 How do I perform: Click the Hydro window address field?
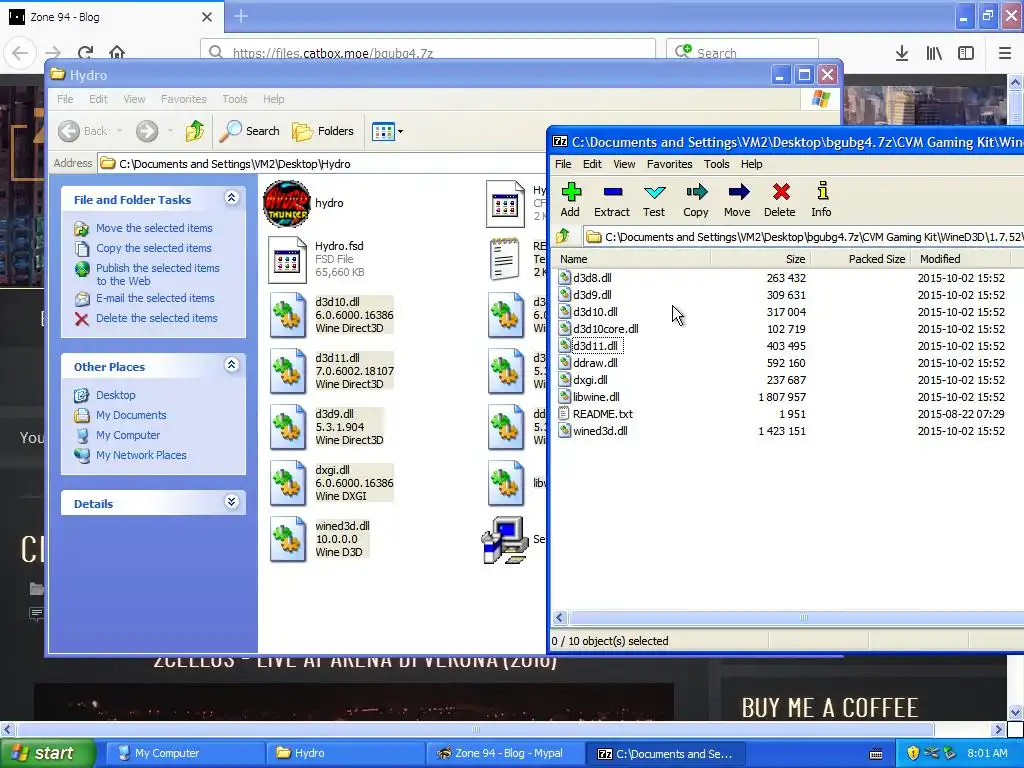pyautogui.click(x=323, y=164)
